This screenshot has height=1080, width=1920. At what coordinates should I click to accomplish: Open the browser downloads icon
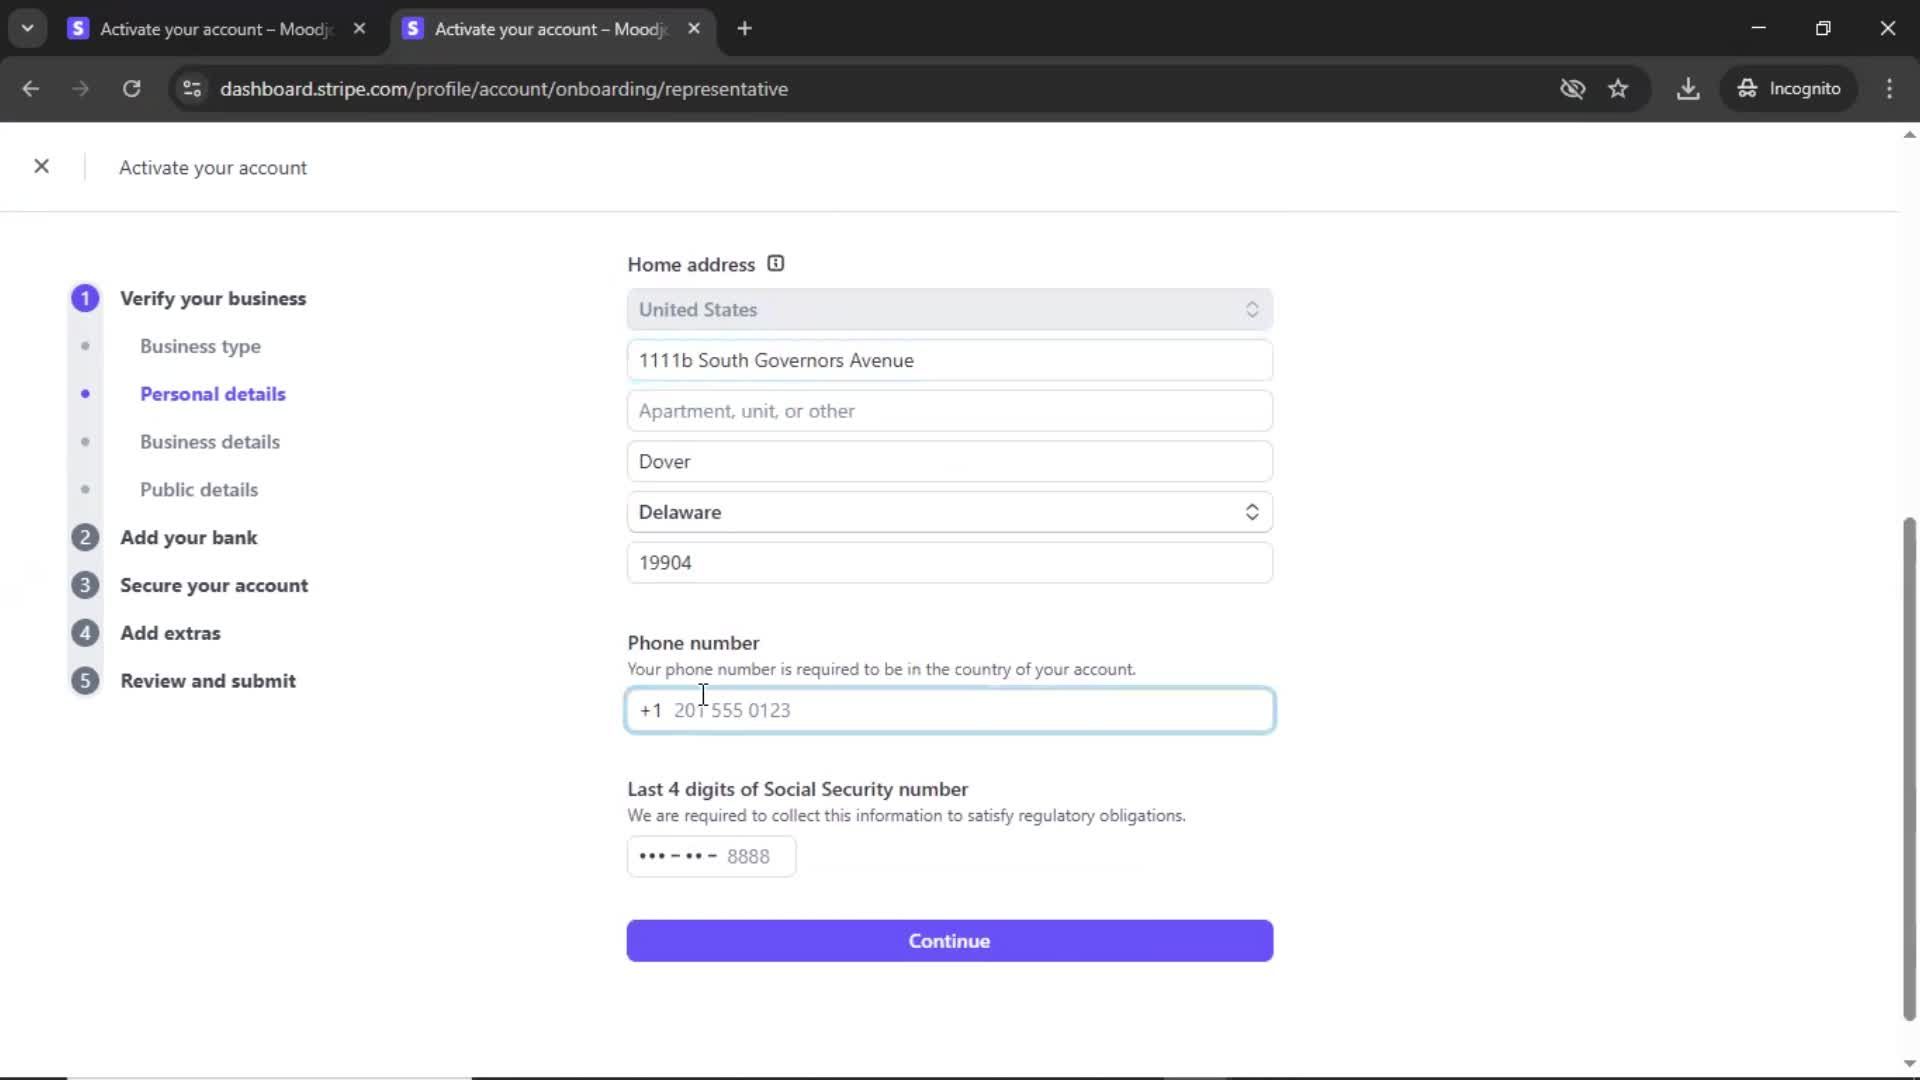(1688, 89)
